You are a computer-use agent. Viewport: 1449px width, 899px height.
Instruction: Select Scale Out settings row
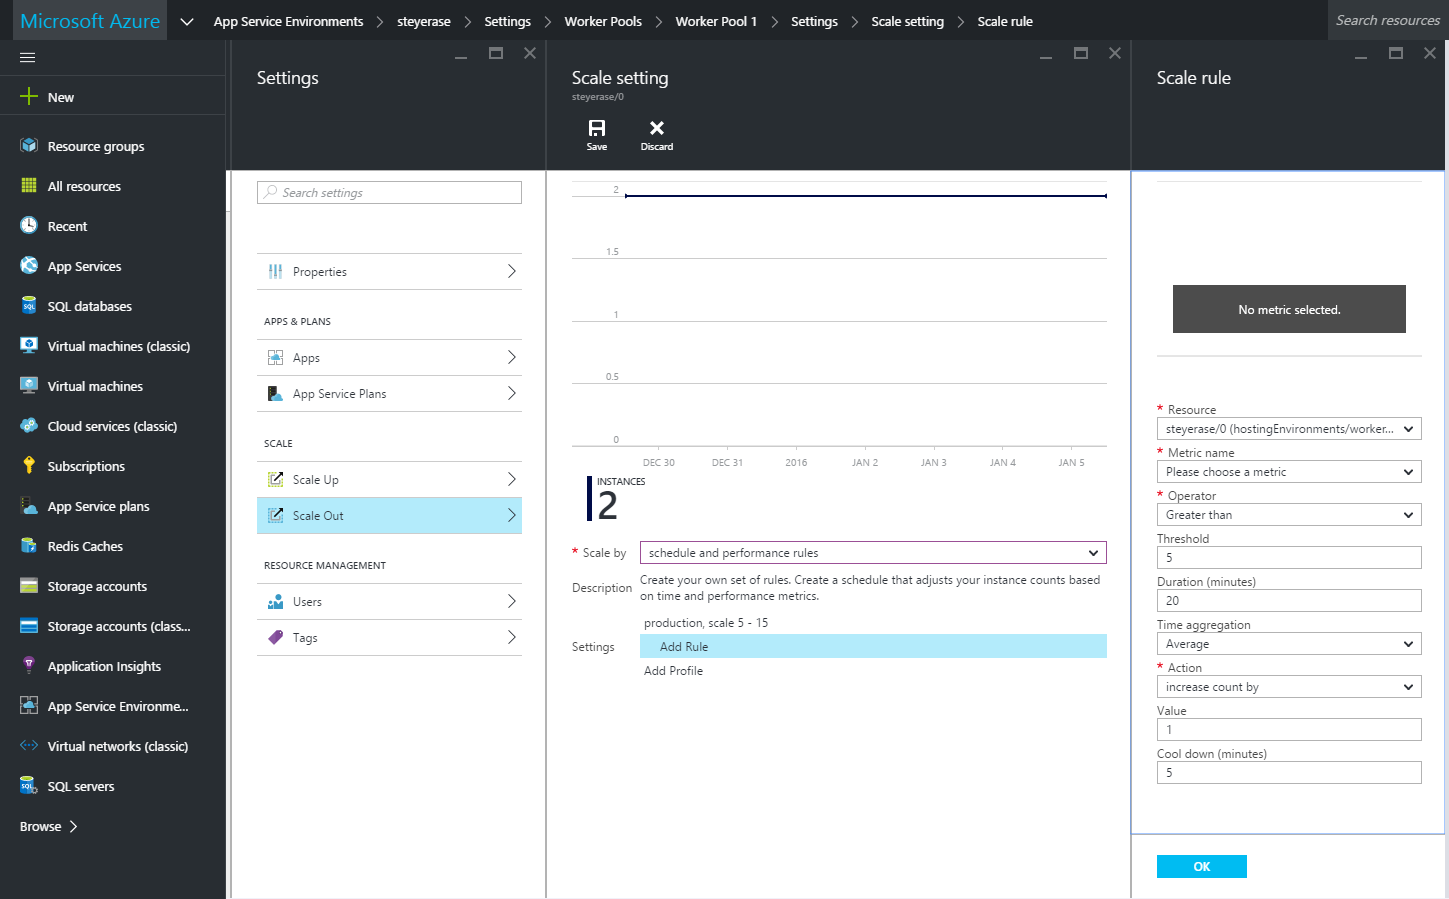click(389, 515)
